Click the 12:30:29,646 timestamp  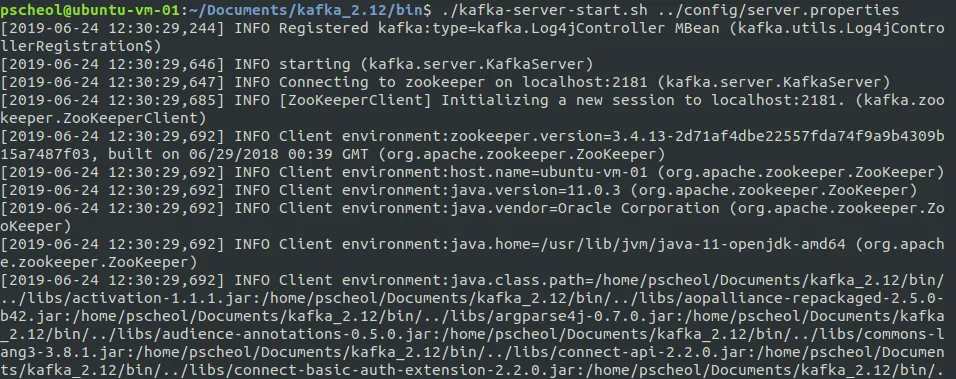(162, 64)
